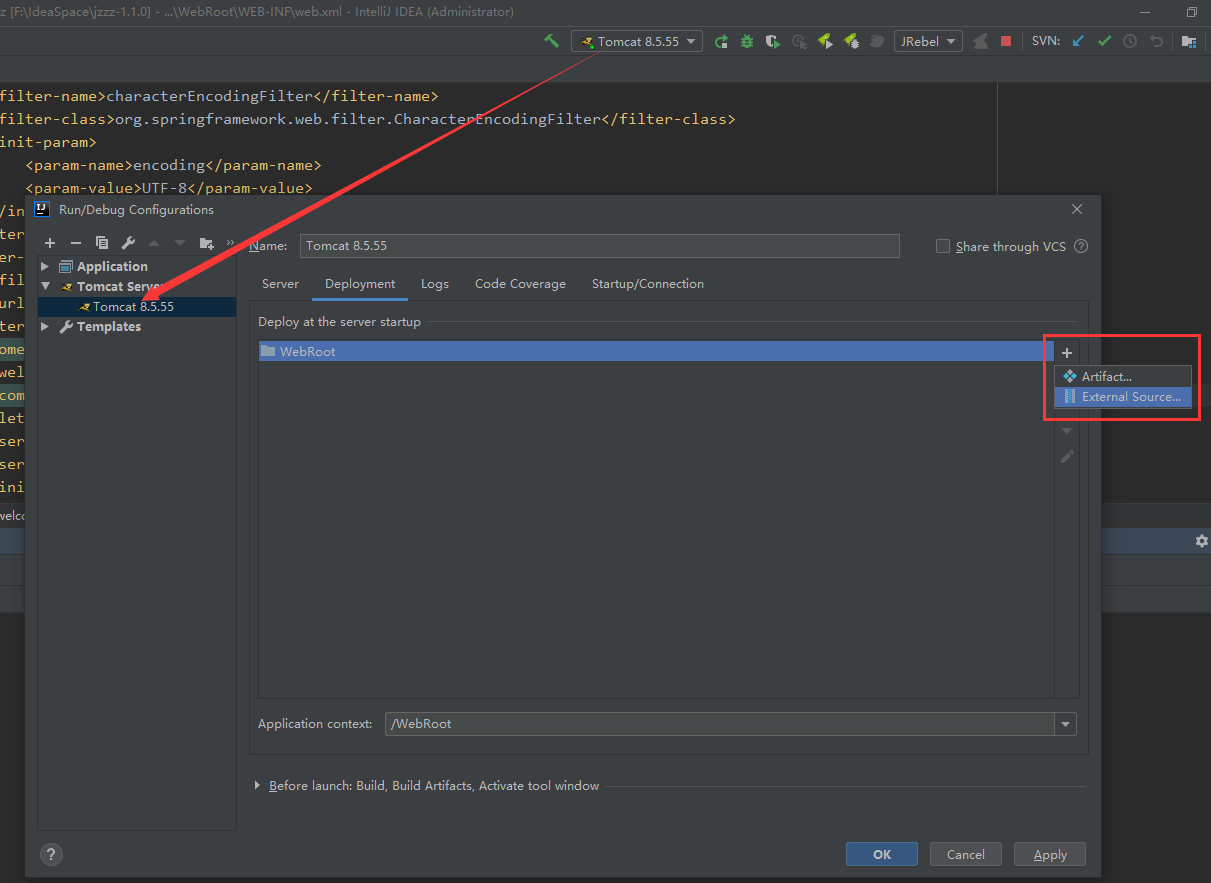Create new folder for configurations
The image size is (1211, 883).
[206, 243]
